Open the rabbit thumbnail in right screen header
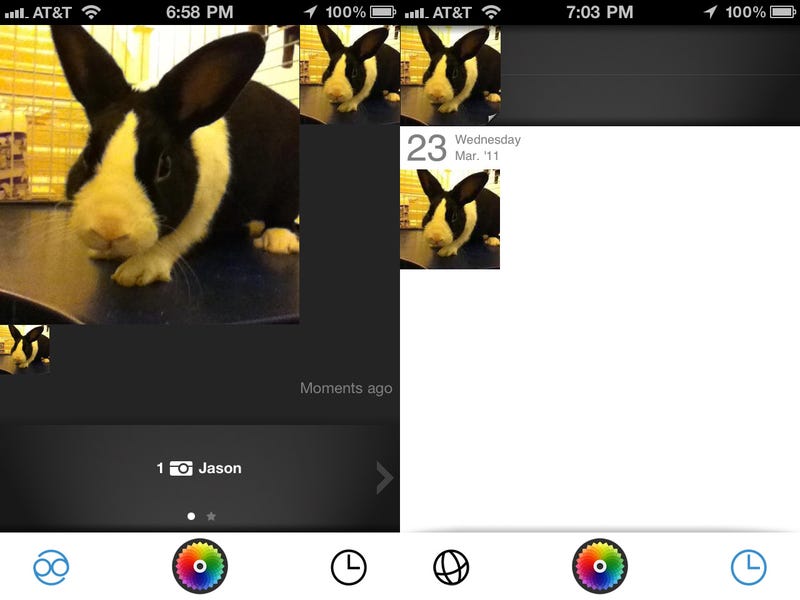 pyautogui.click(x=450, y=75)
